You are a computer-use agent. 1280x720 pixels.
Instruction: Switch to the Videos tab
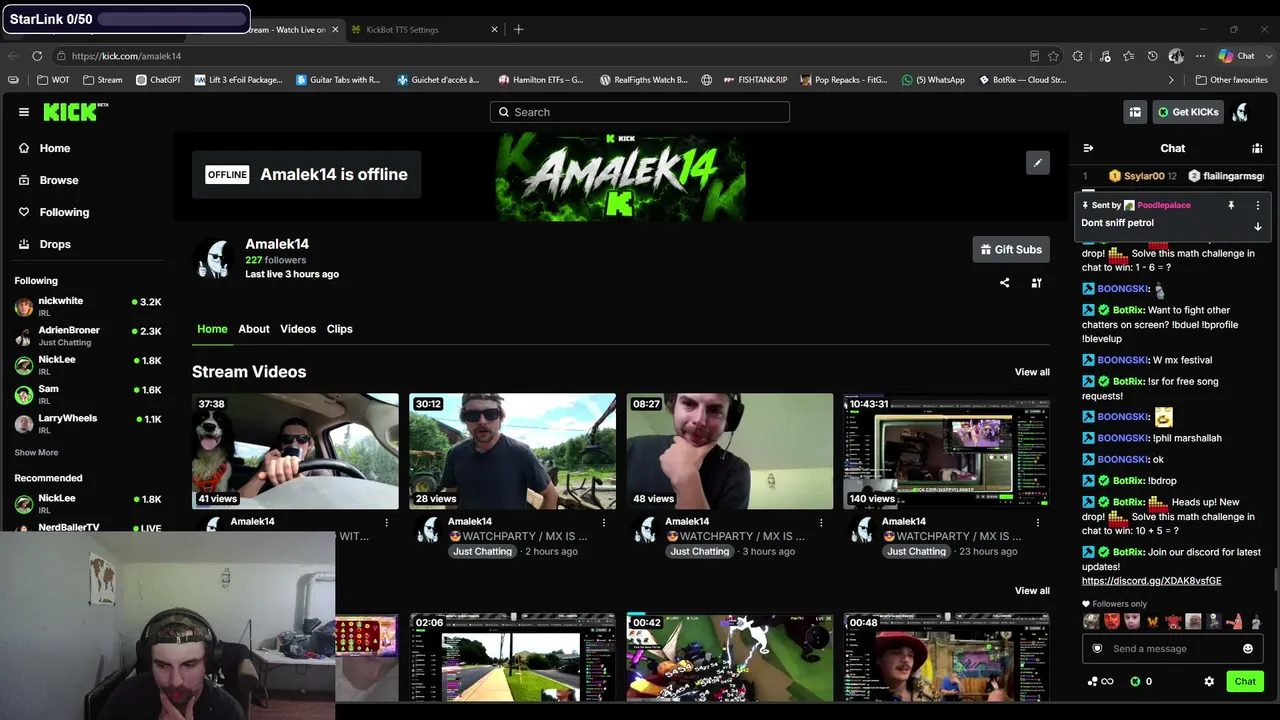(298, 329)
